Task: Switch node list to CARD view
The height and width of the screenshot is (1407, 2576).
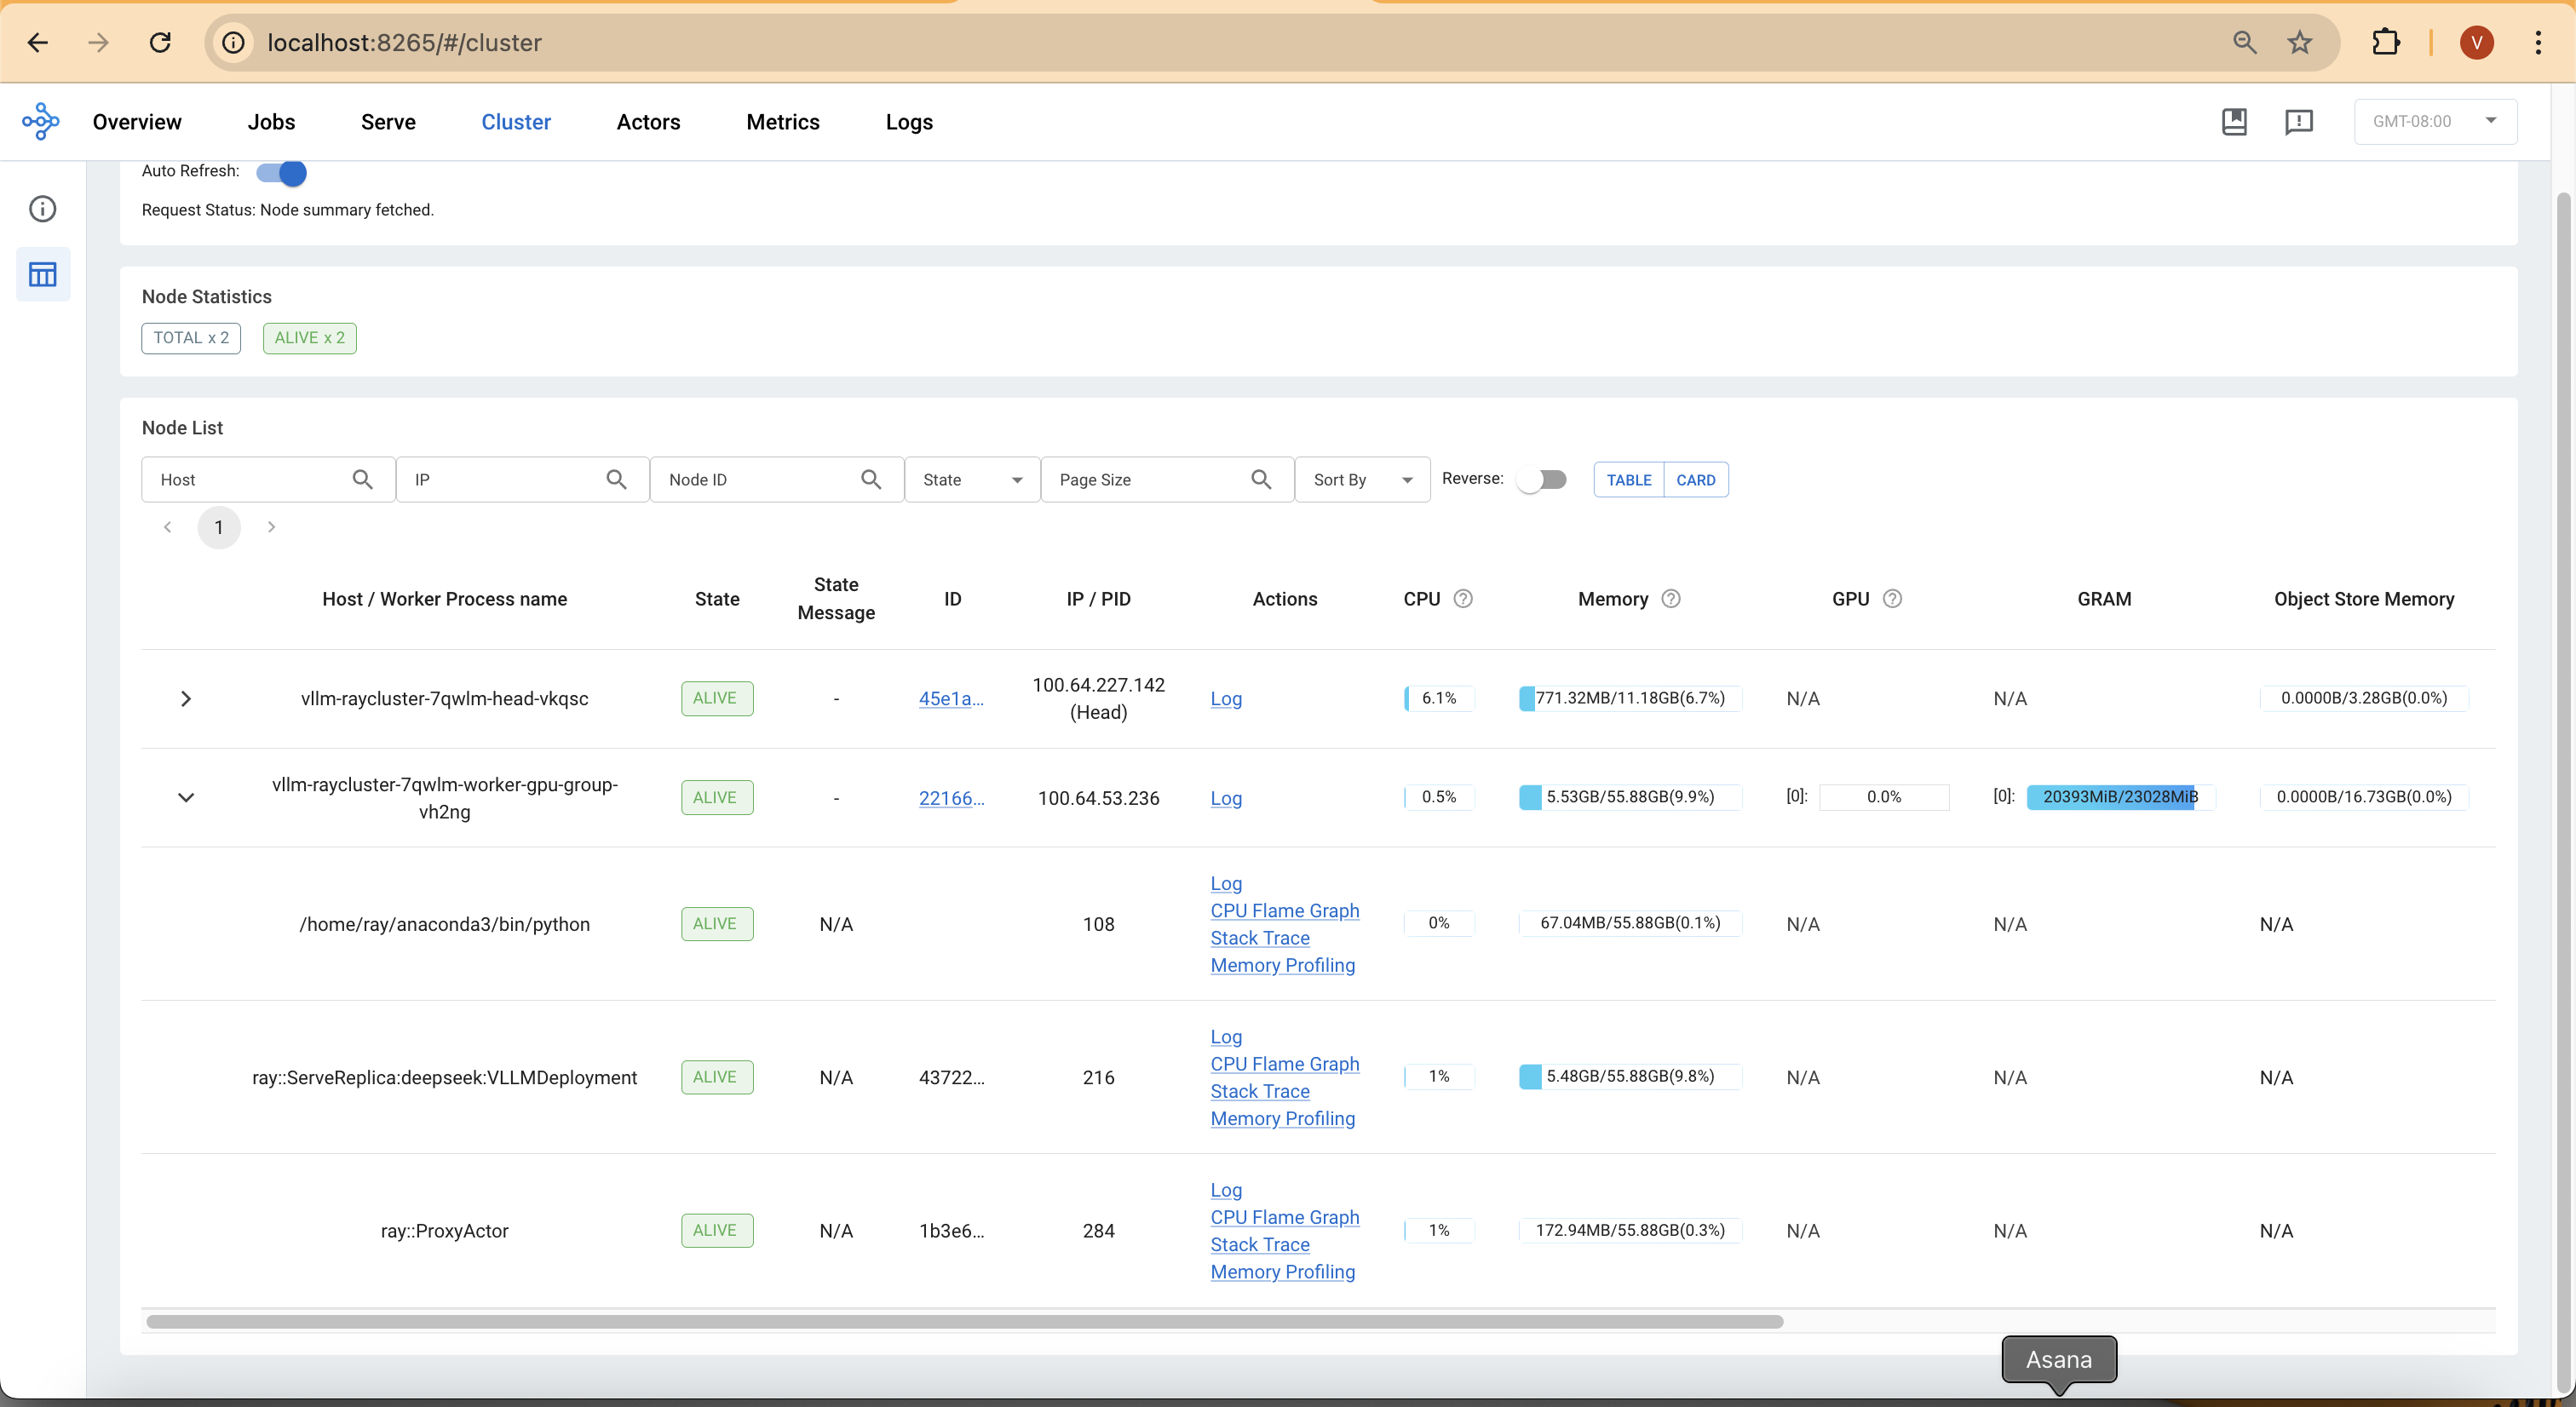Action: click(1695, 480)
